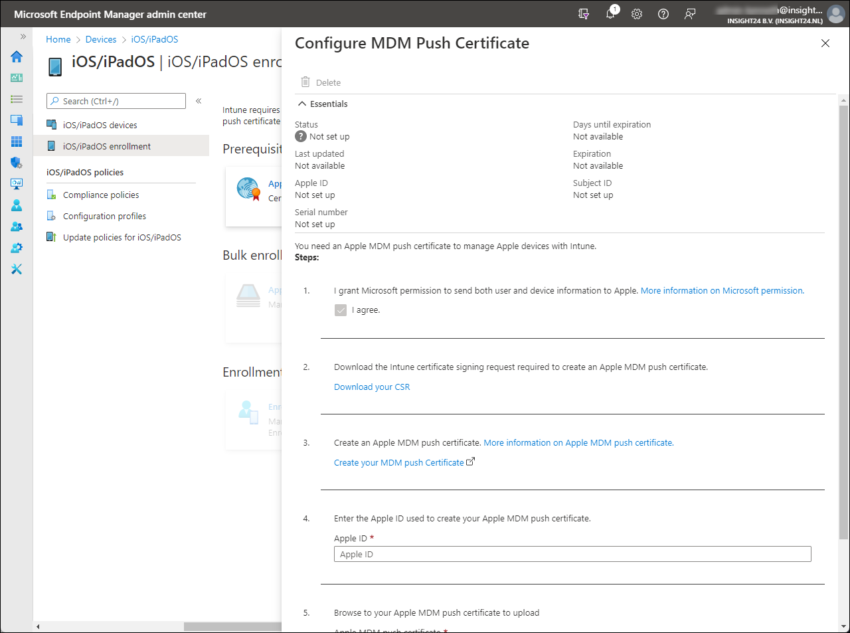
Task: Open the feedback icon in header
Action: pyautogui.click(x=690, y=14)
